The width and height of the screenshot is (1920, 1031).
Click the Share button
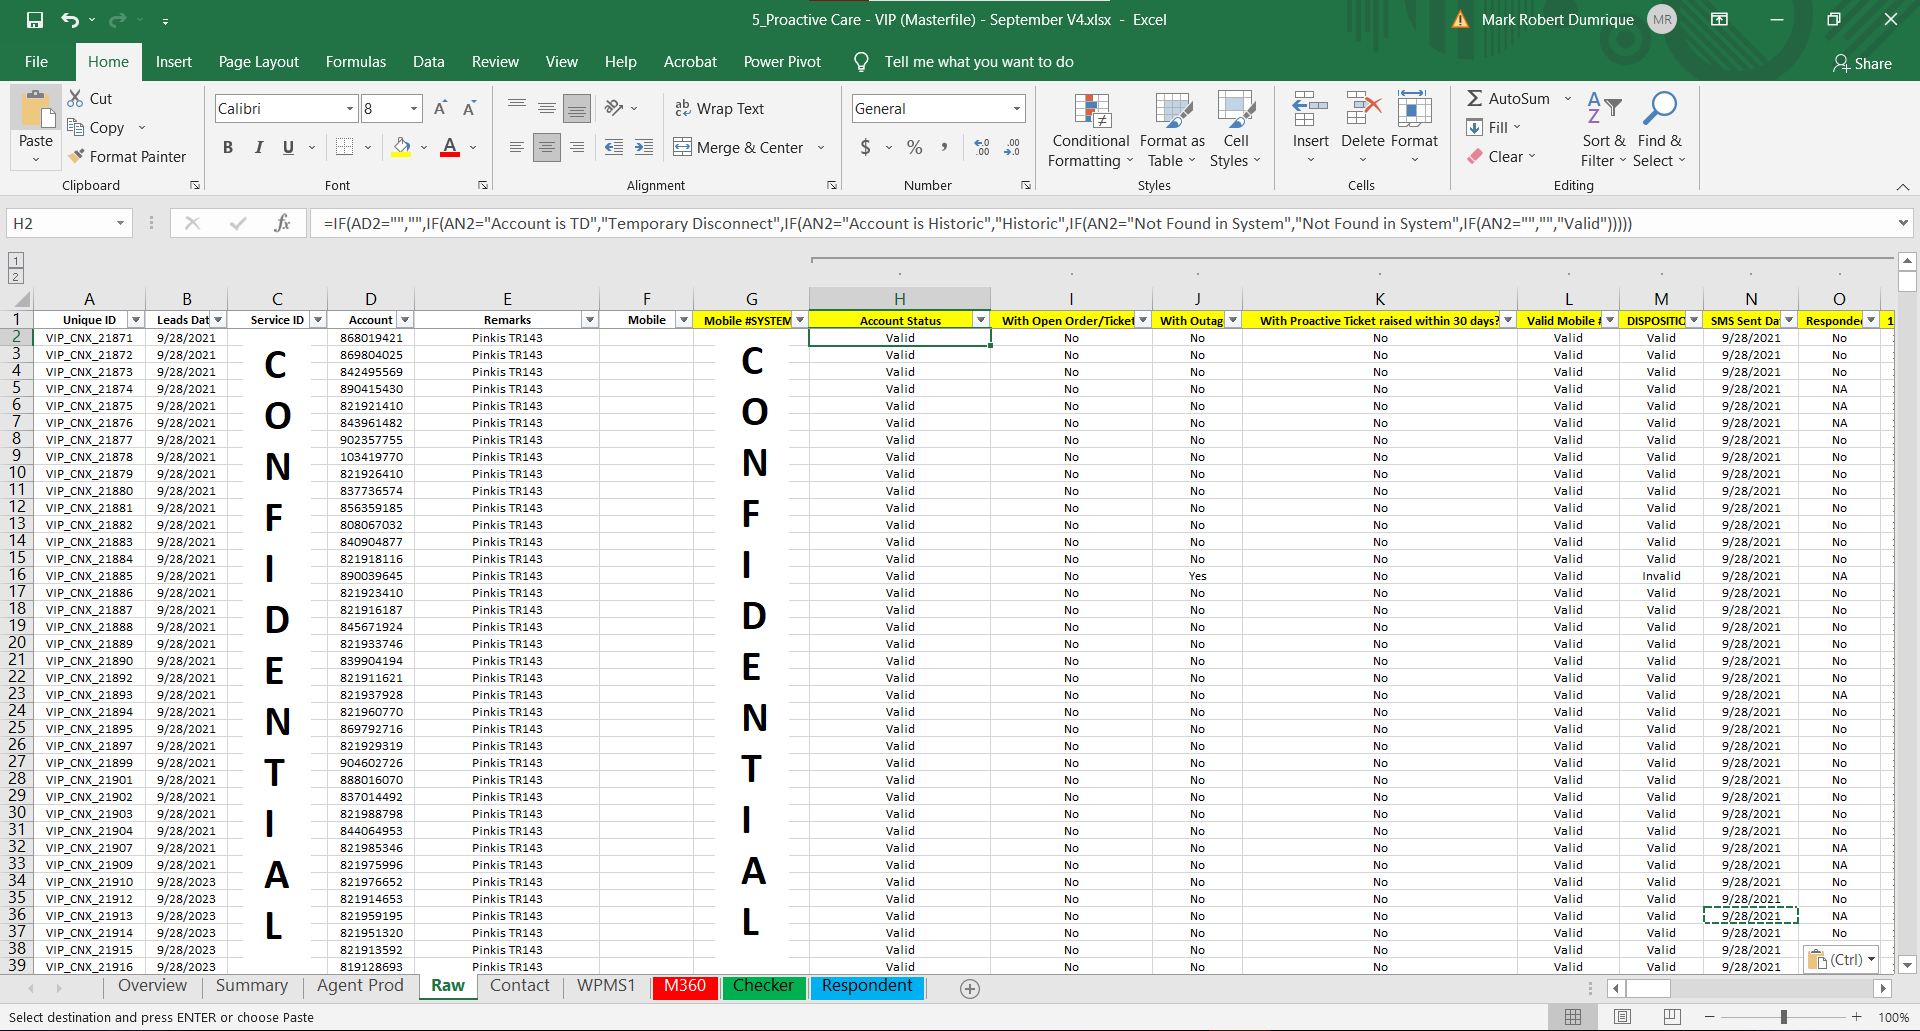coord(1862,63)
